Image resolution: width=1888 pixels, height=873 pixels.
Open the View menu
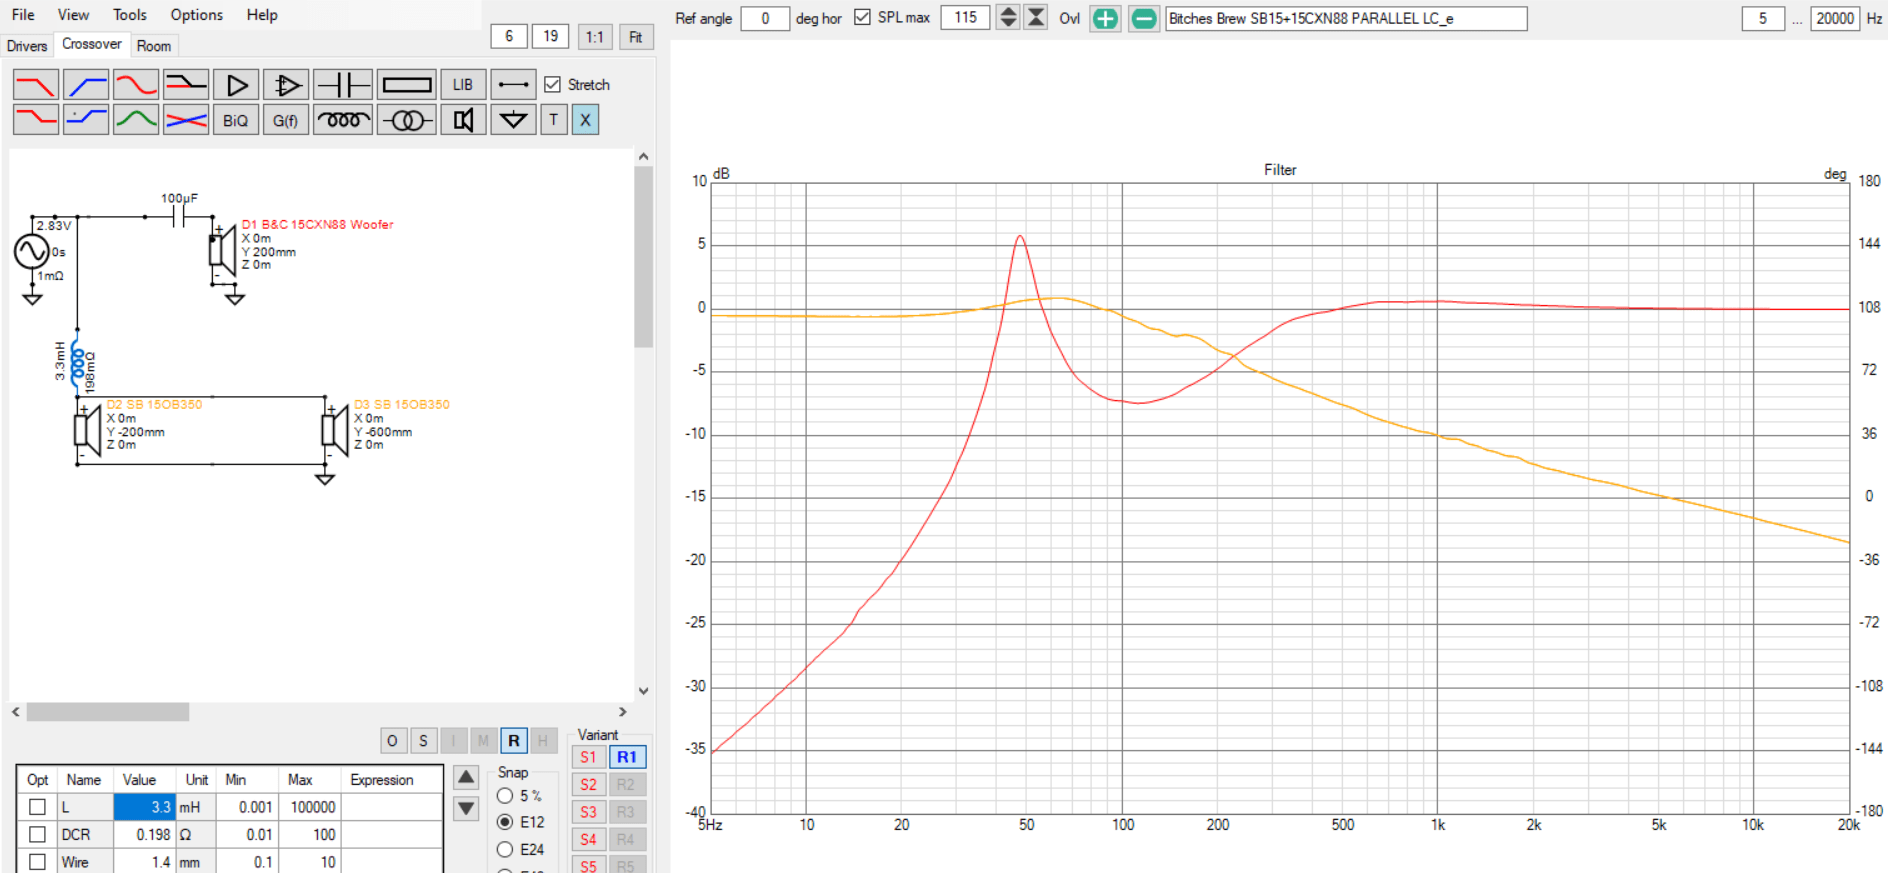click(73, 15)
